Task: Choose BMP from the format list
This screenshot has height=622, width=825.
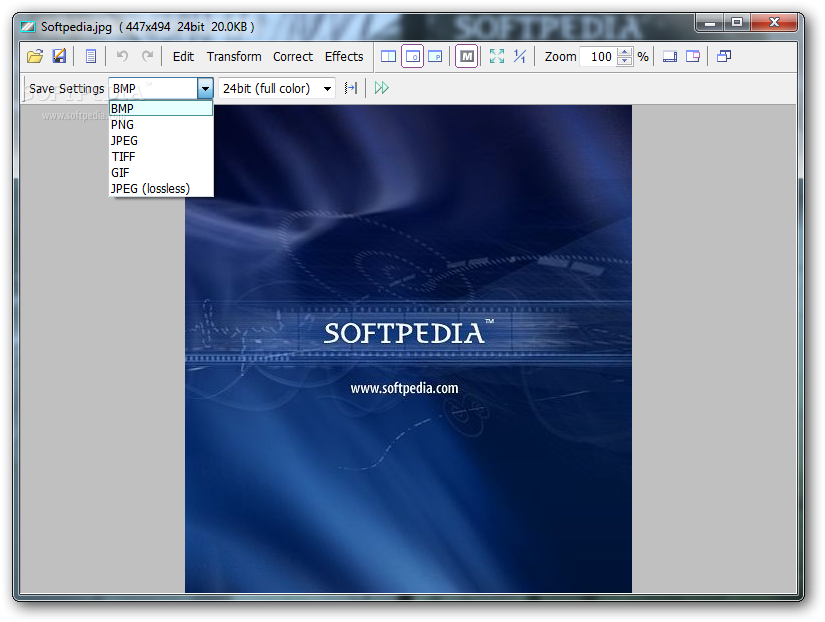Action: [x=161, y=108]
